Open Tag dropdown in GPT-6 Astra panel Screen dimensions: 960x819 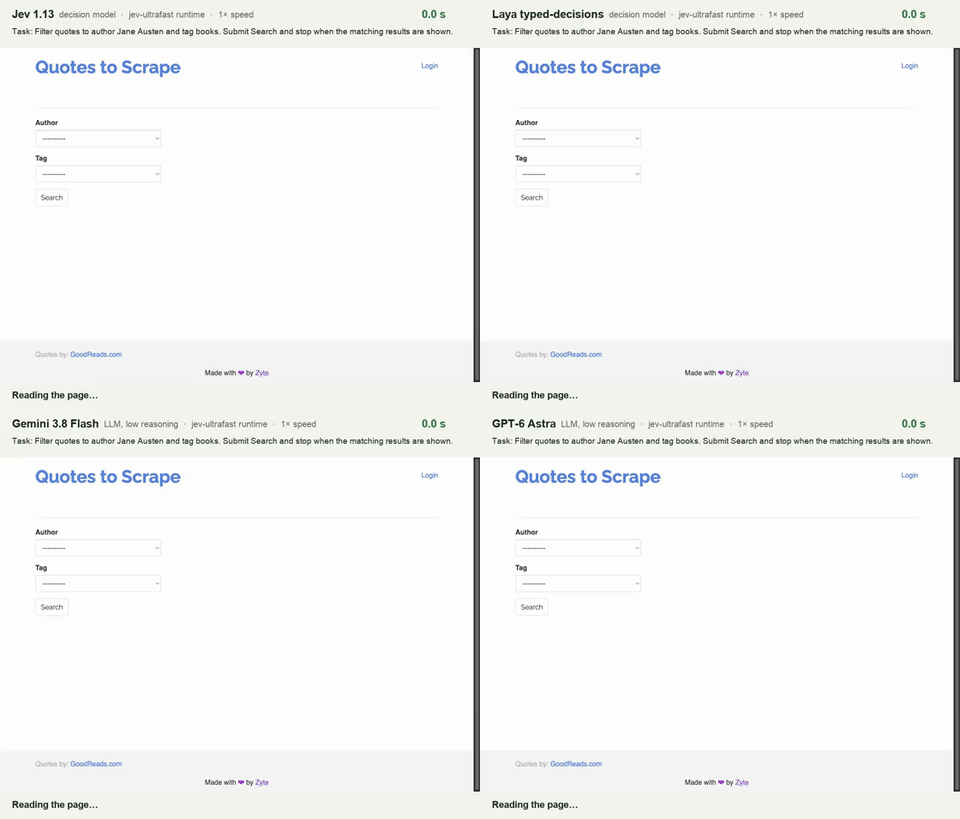[x=578, y=583]
